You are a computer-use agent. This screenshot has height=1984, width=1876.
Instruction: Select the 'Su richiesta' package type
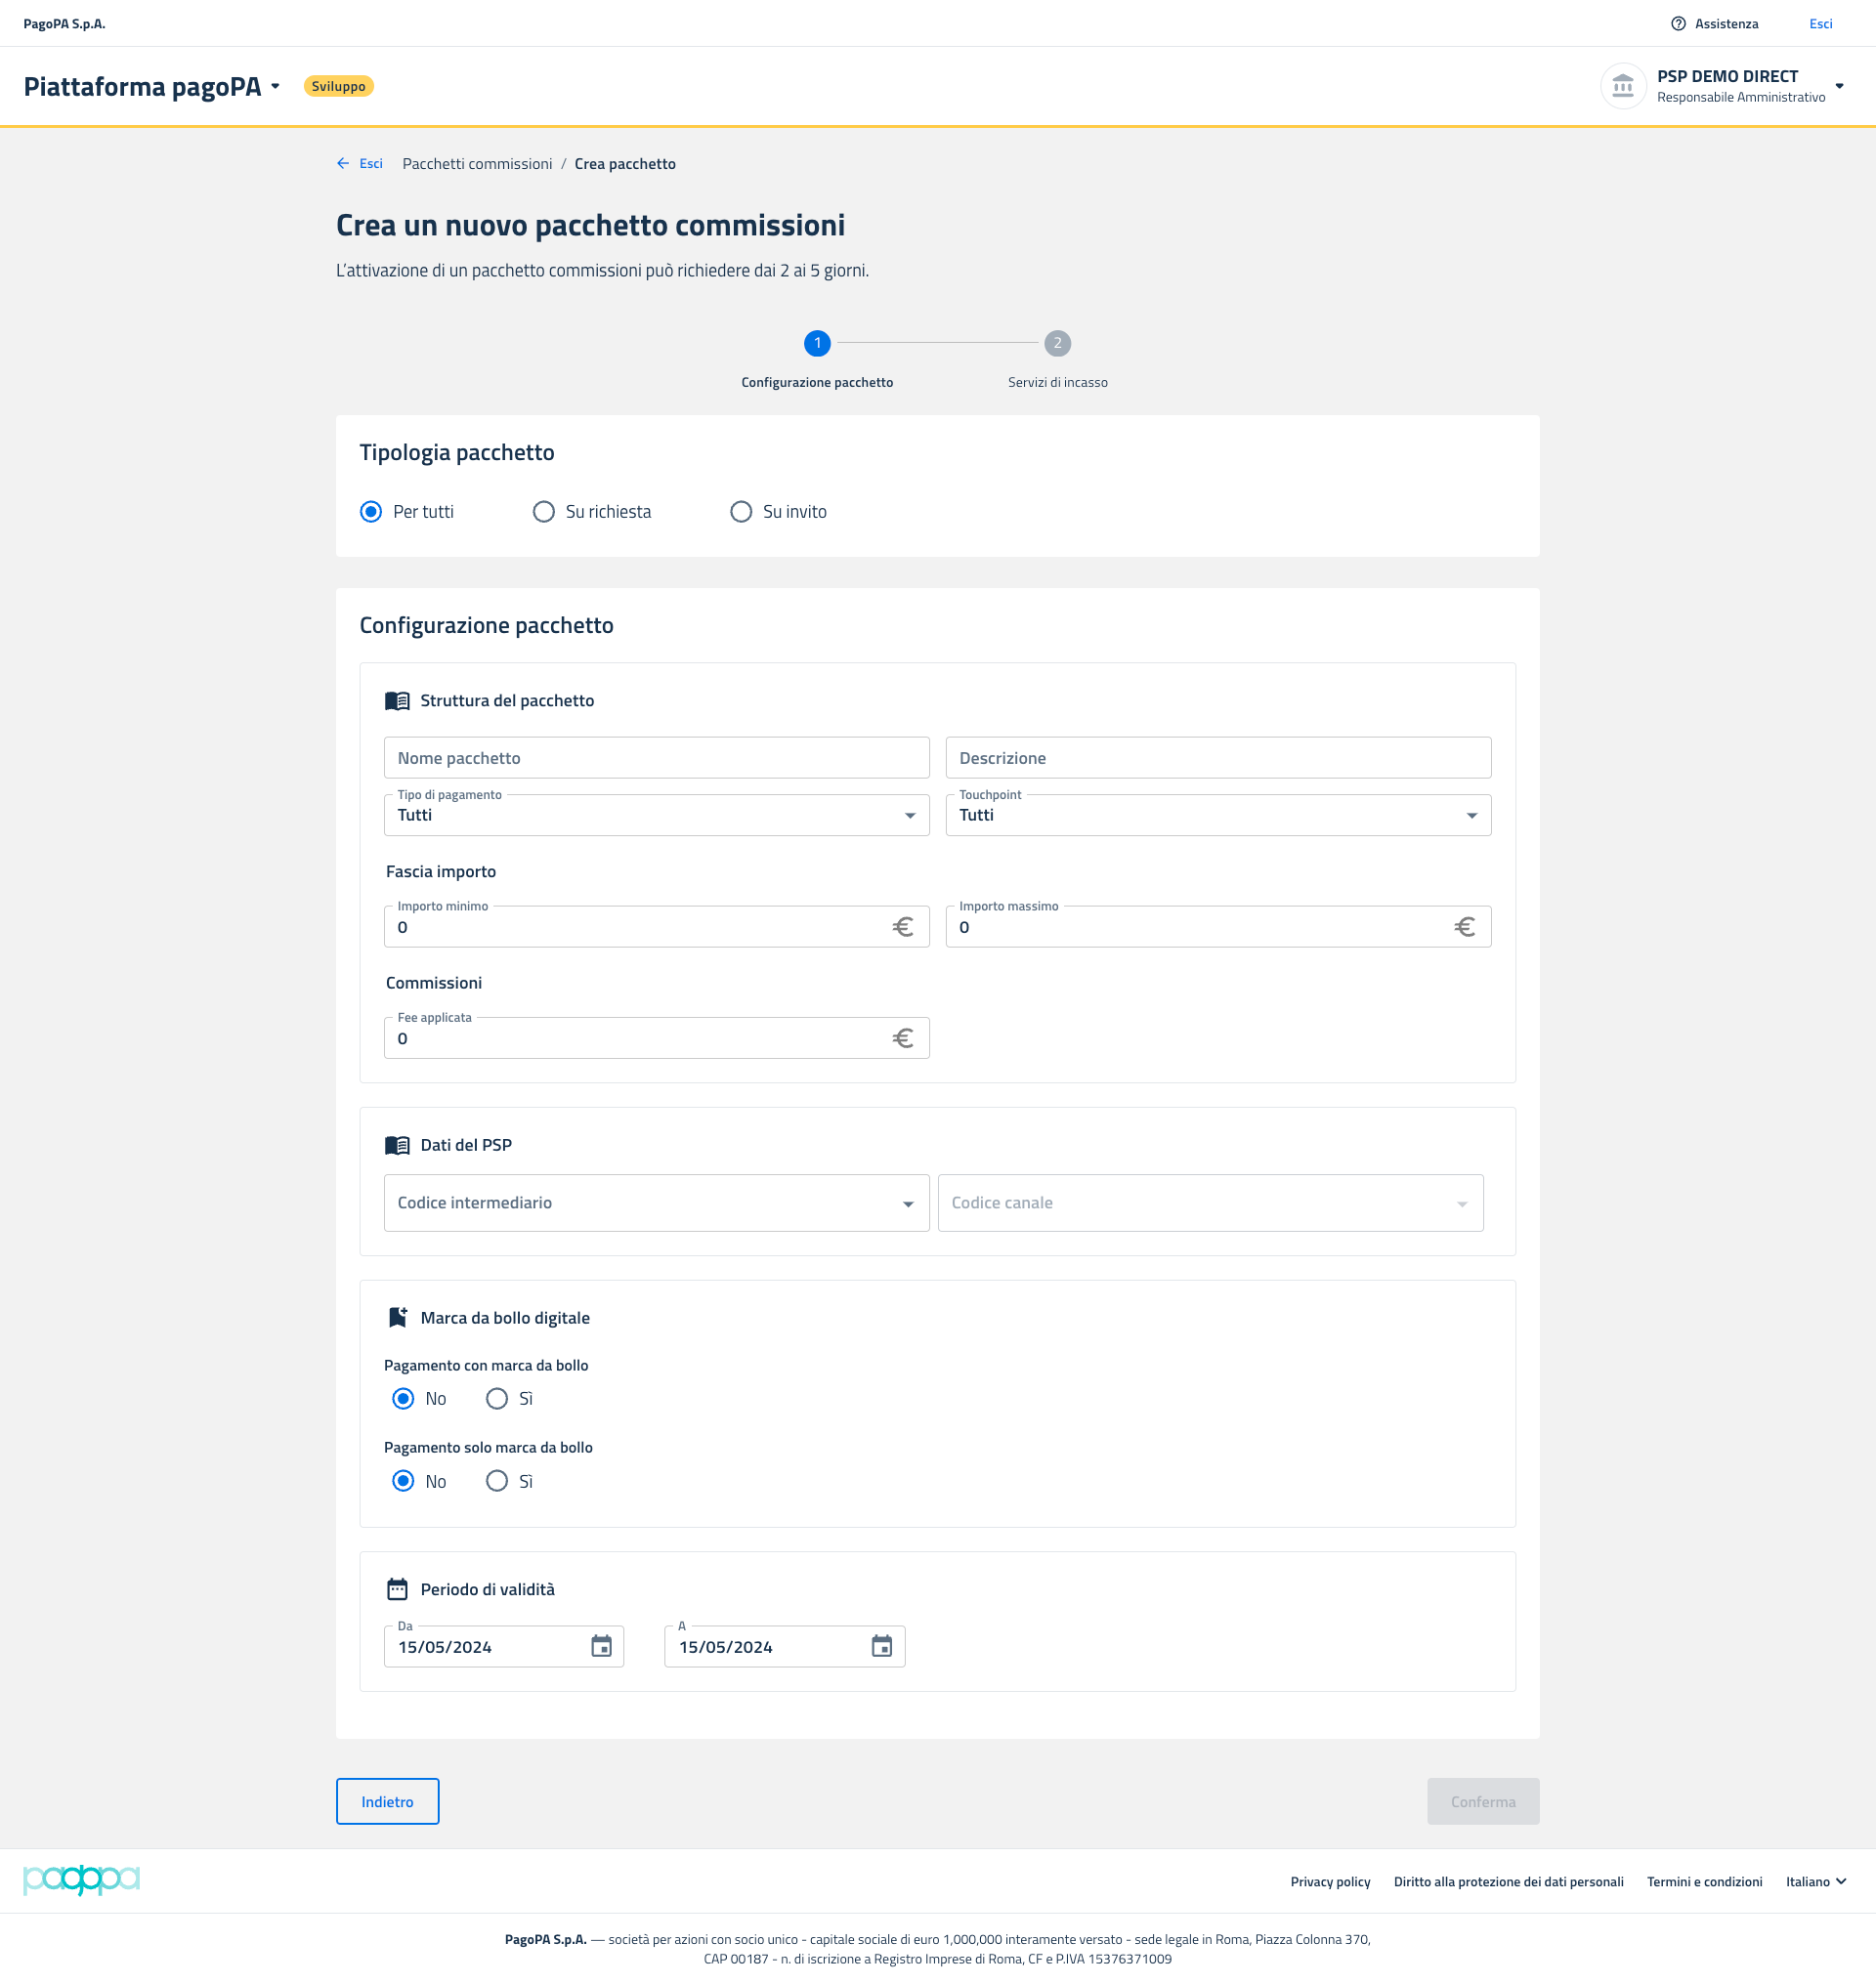pyautogui.click(x=543, y=512)
